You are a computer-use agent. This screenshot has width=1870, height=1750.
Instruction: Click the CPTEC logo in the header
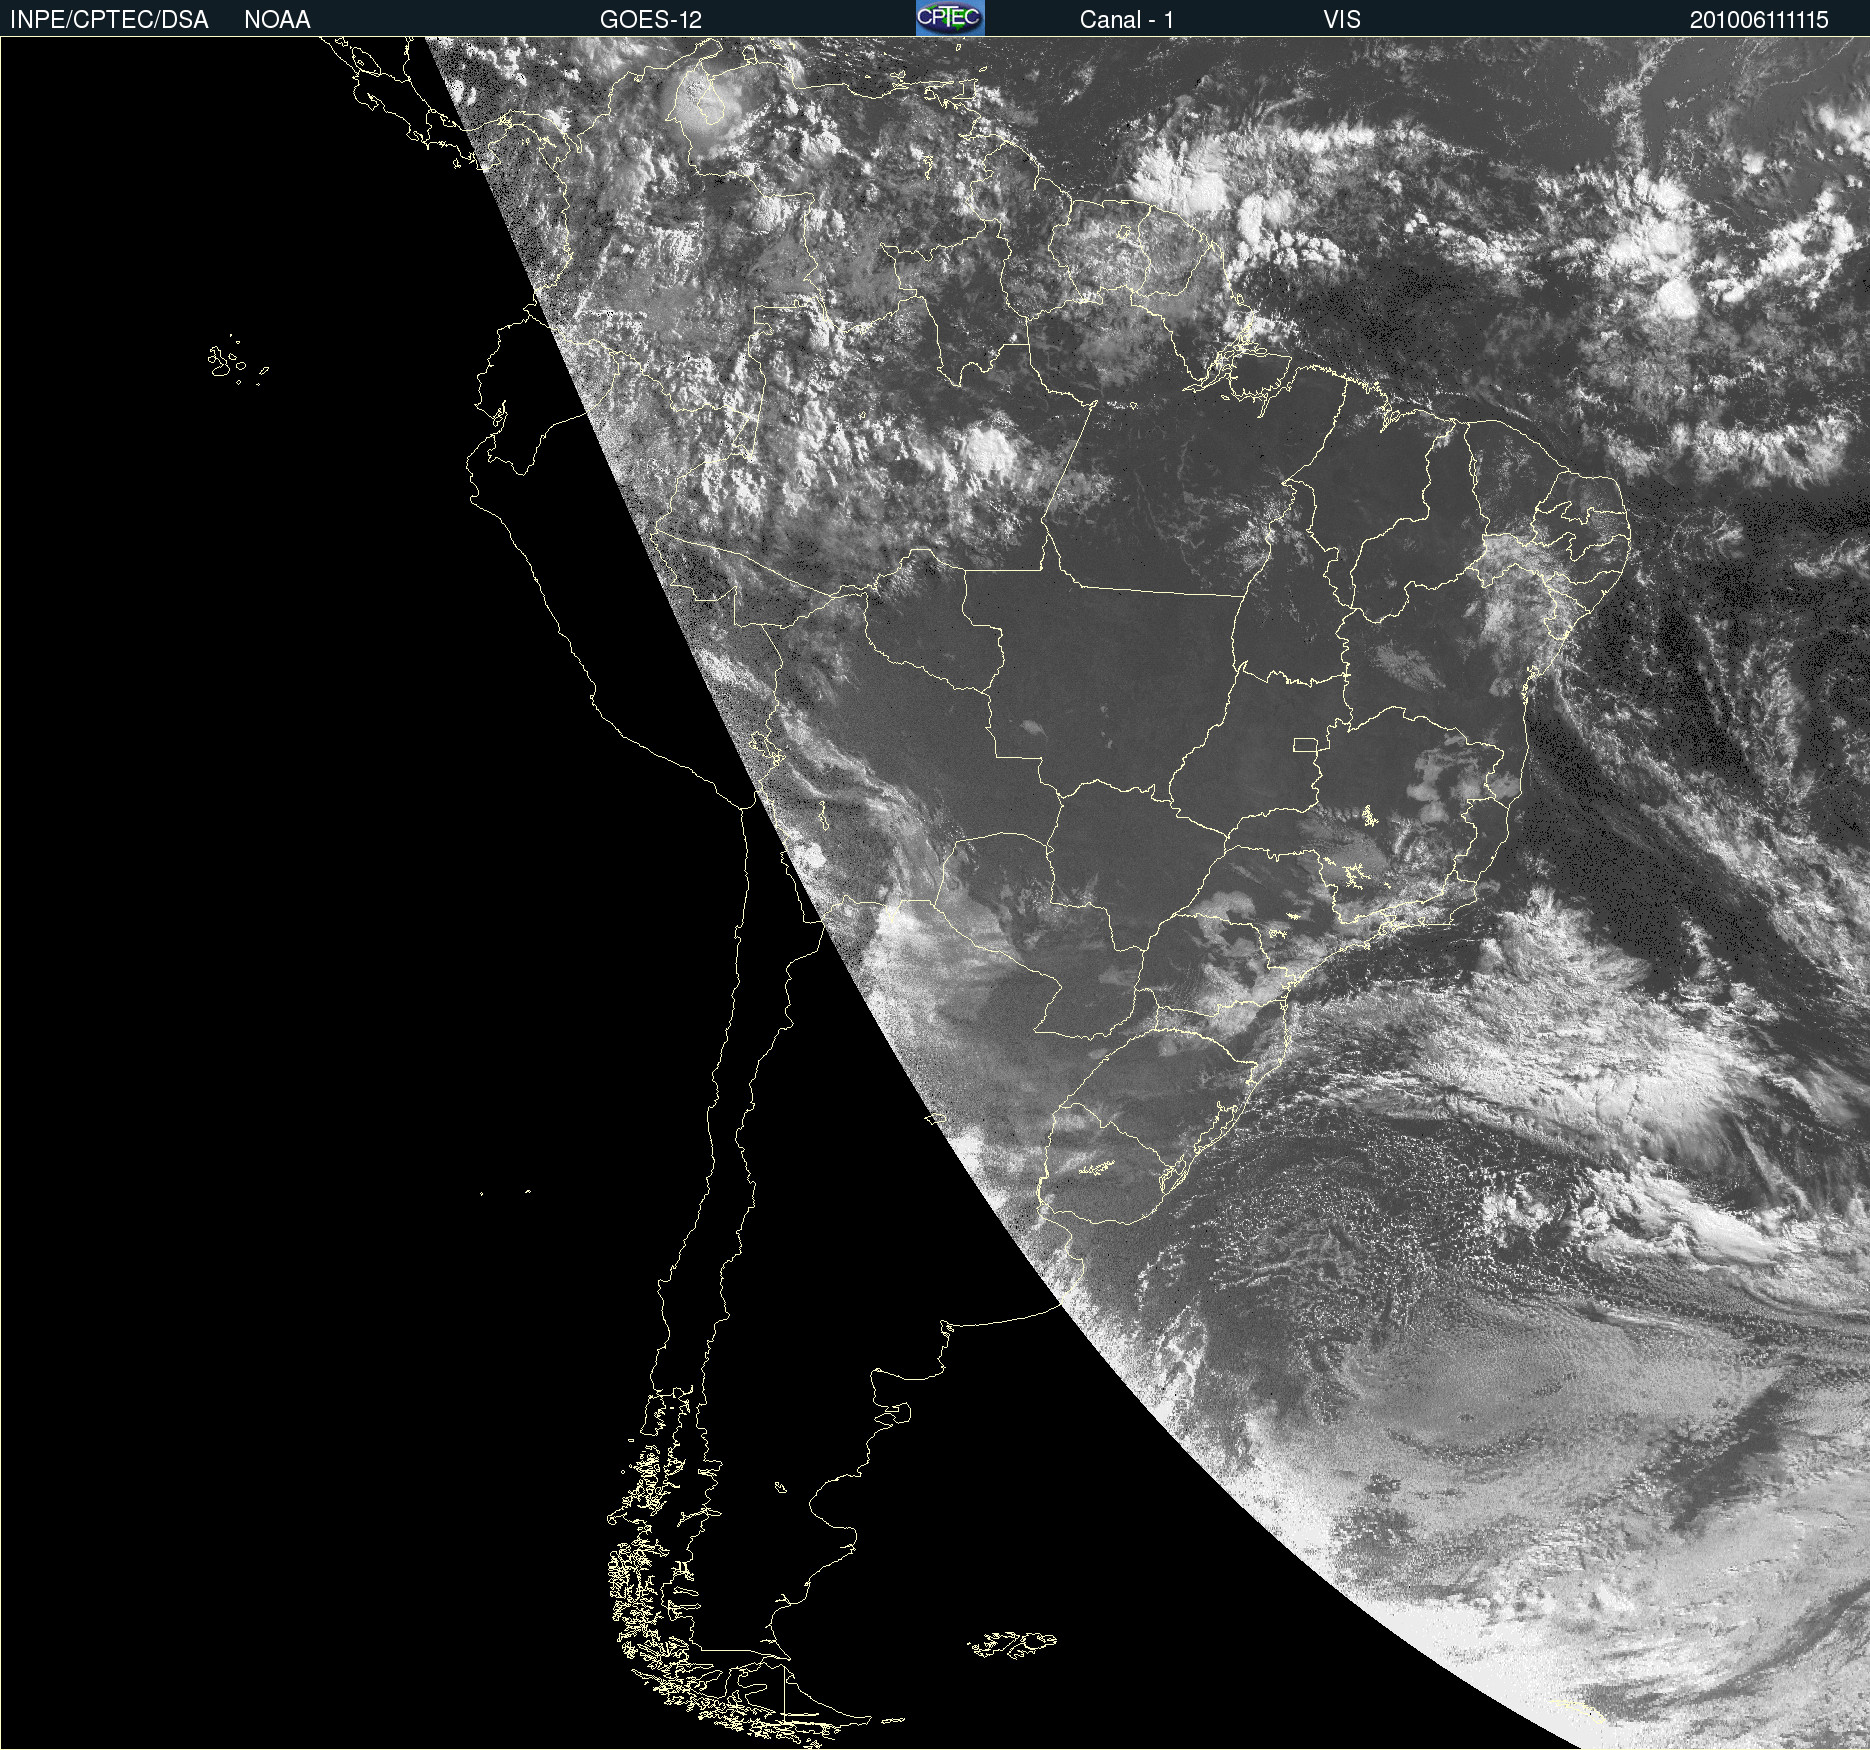coord(950,18)
